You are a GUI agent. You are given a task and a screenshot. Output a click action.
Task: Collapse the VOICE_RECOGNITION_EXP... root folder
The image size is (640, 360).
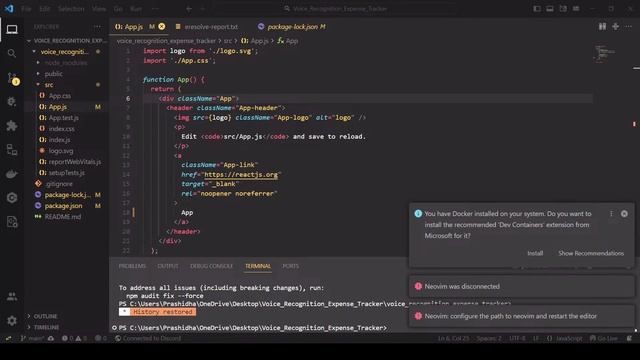66,41
